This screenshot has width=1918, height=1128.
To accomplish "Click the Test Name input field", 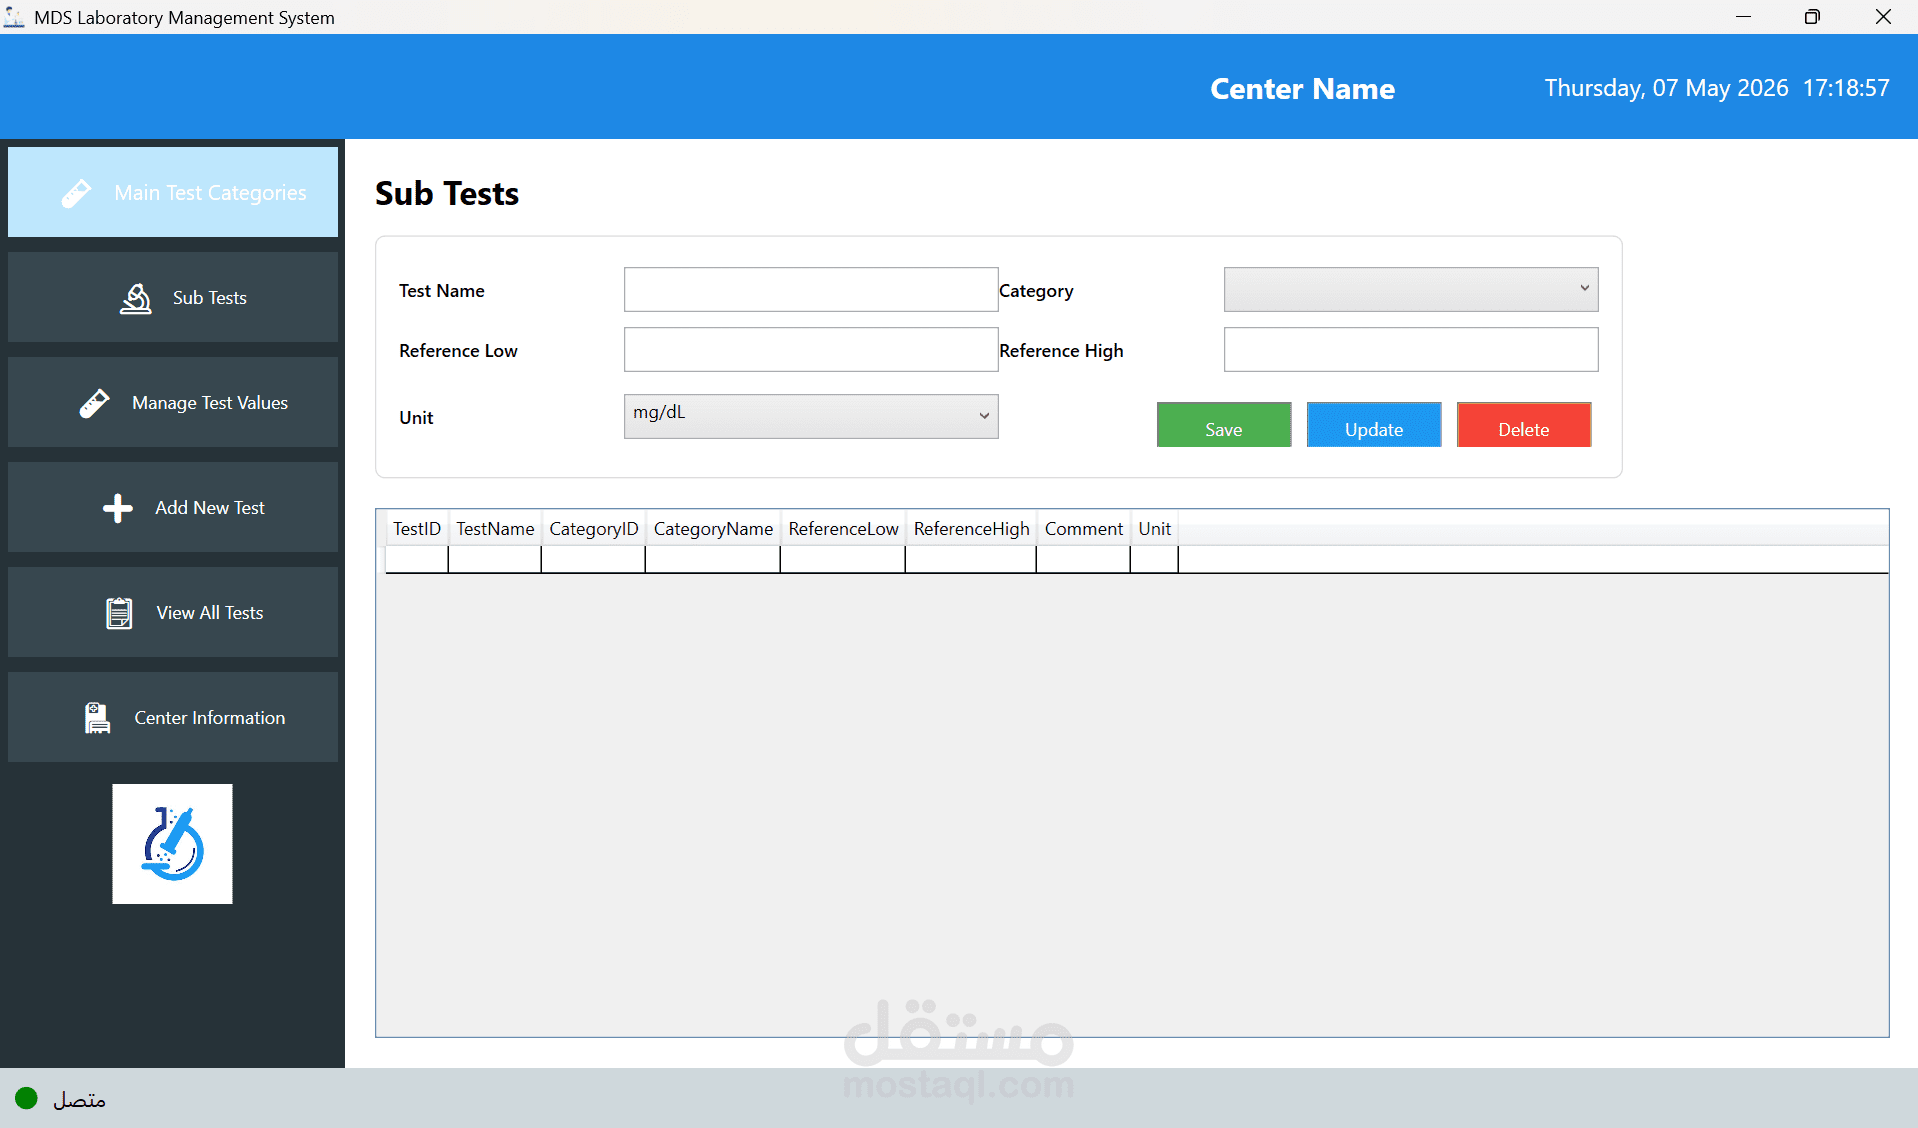I will pos(811,289).
